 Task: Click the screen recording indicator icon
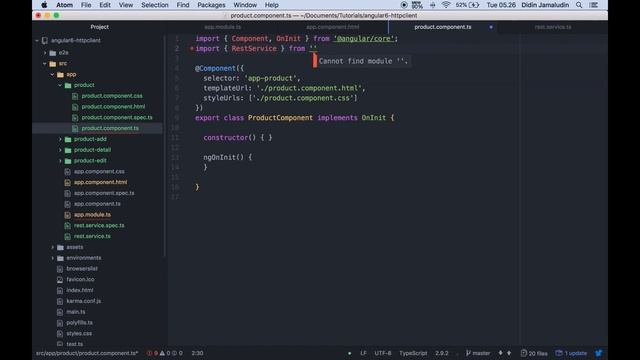pos(404,5)
